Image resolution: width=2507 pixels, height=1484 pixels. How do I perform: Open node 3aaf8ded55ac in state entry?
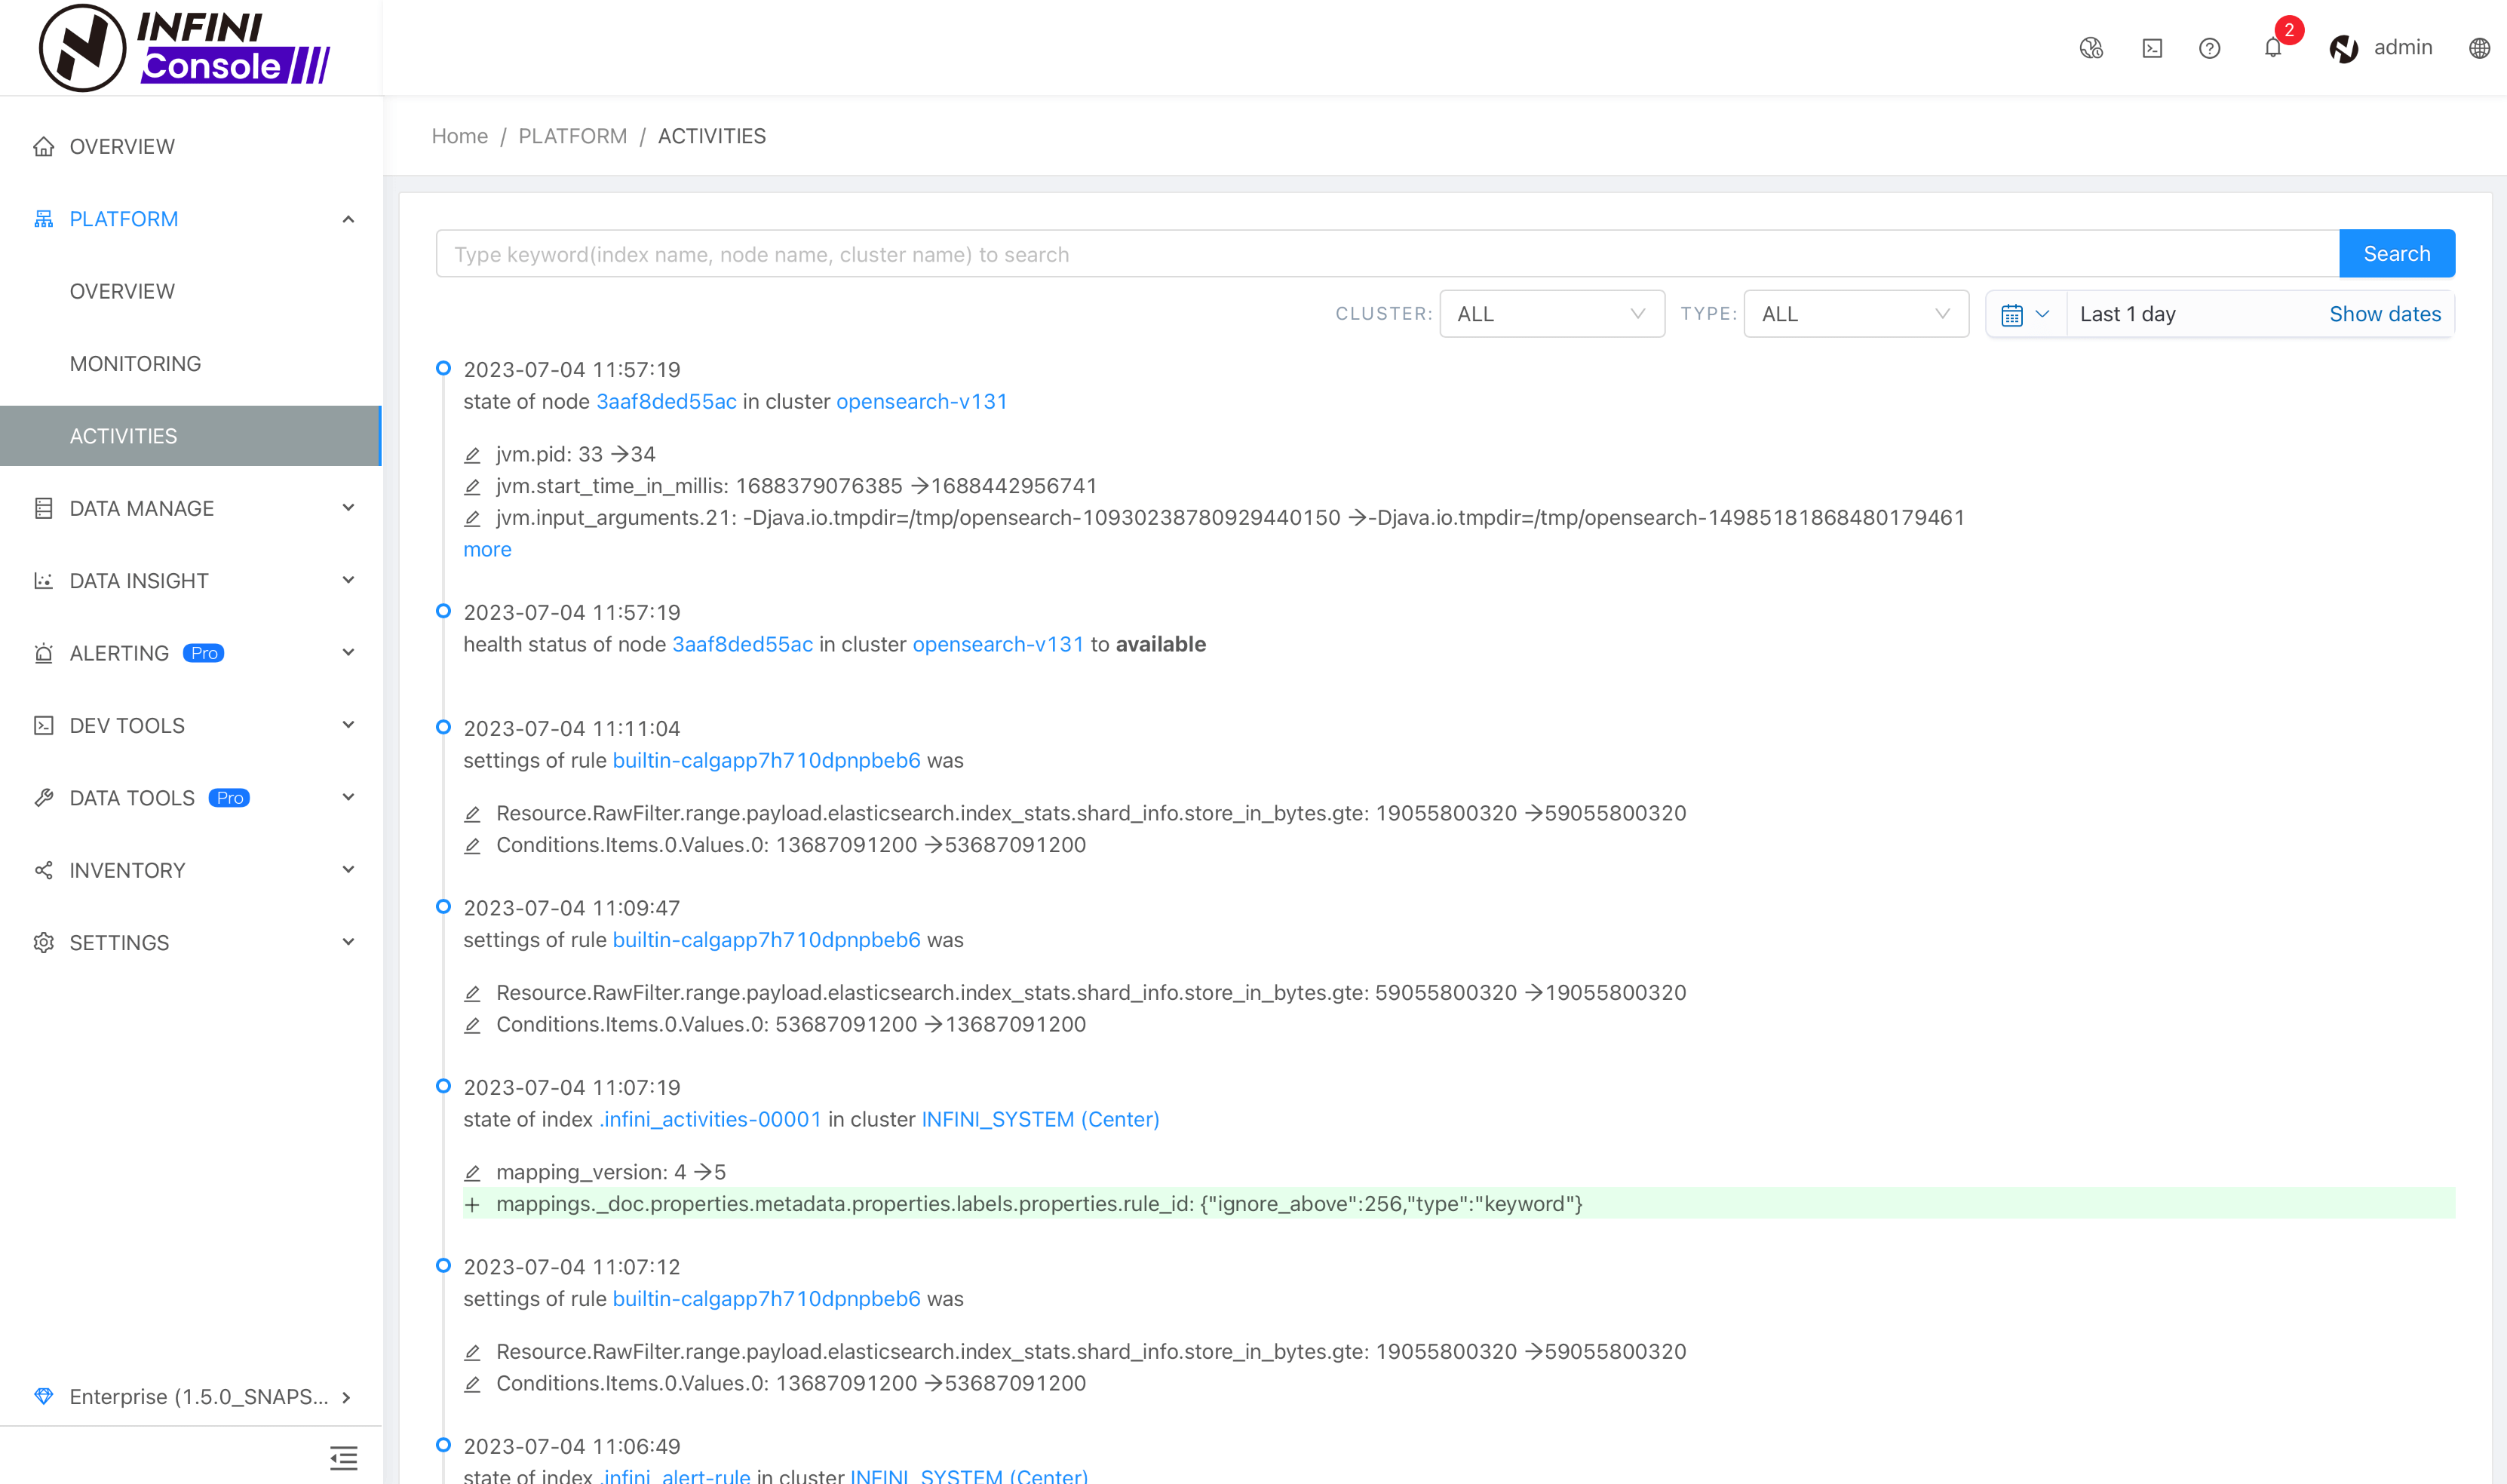[x=666, y=402]
